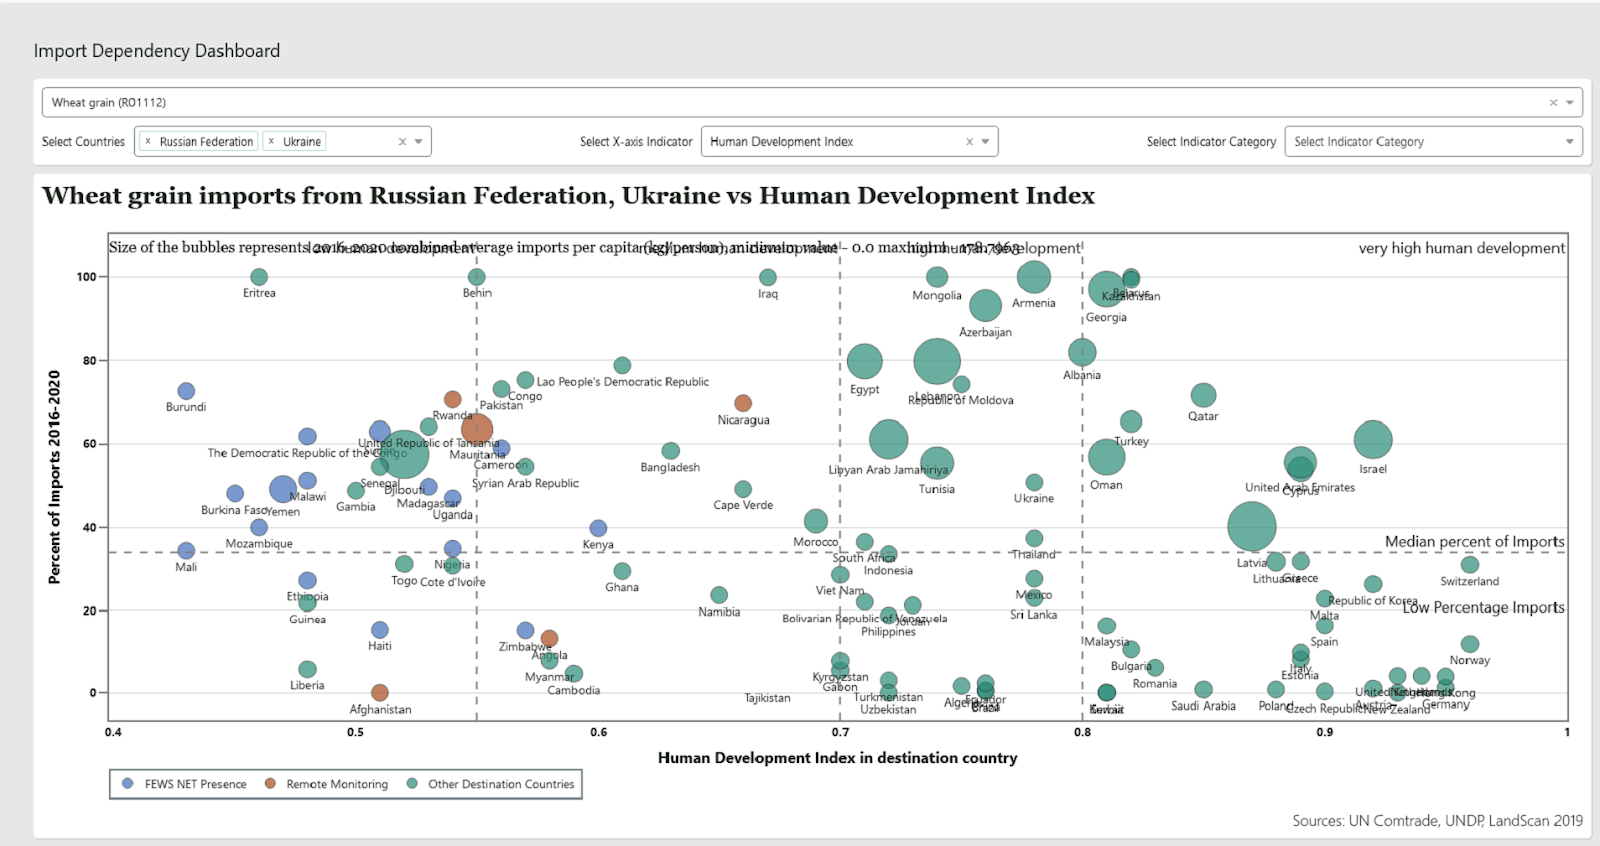Image resolution: width=1600 pixels, height=846 pixels.
Task: Expand the X-axis Indicator dropdown arrow
Action: point(986,142)
